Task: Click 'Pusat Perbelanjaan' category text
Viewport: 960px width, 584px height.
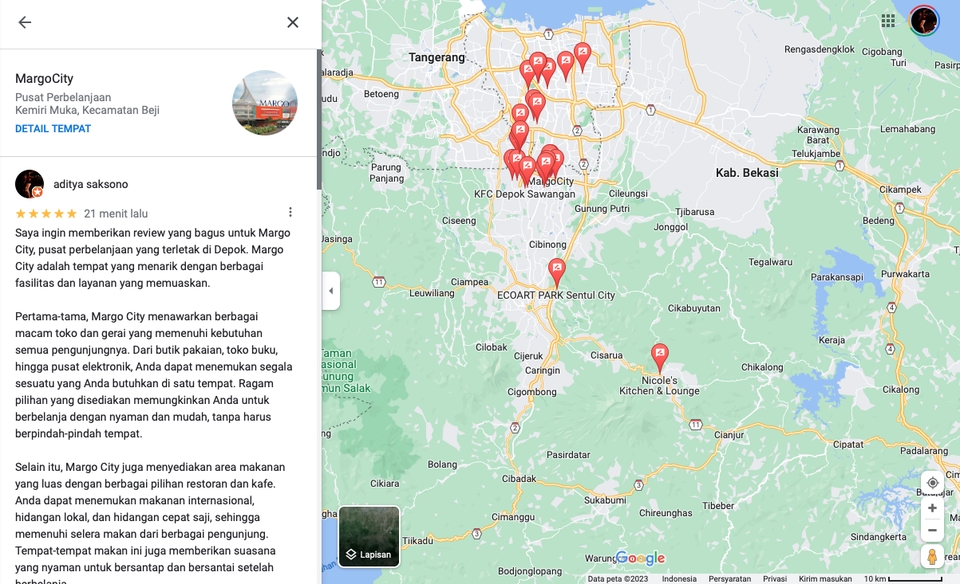Action: pos(63,97)
